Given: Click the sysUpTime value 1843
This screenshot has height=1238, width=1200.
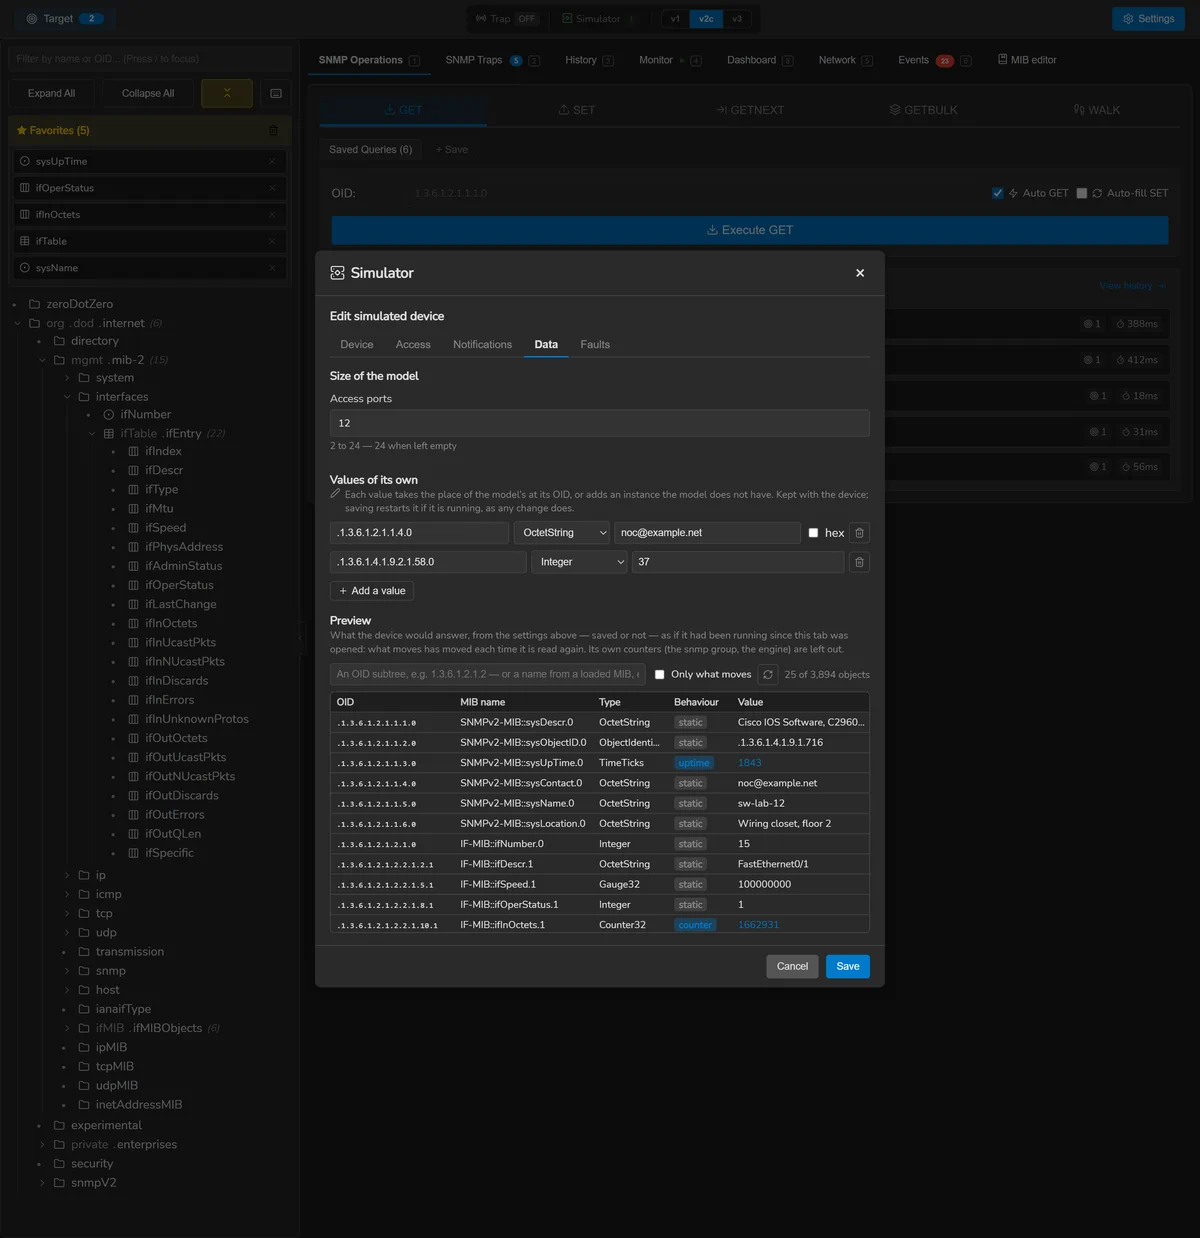Looking at the screenshot, I should (750, 763).
